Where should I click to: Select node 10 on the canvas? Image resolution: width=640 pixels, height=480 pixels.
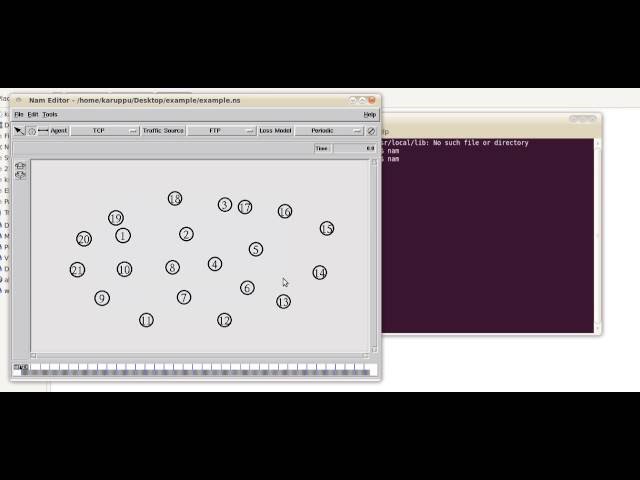[x=124, y=269]
